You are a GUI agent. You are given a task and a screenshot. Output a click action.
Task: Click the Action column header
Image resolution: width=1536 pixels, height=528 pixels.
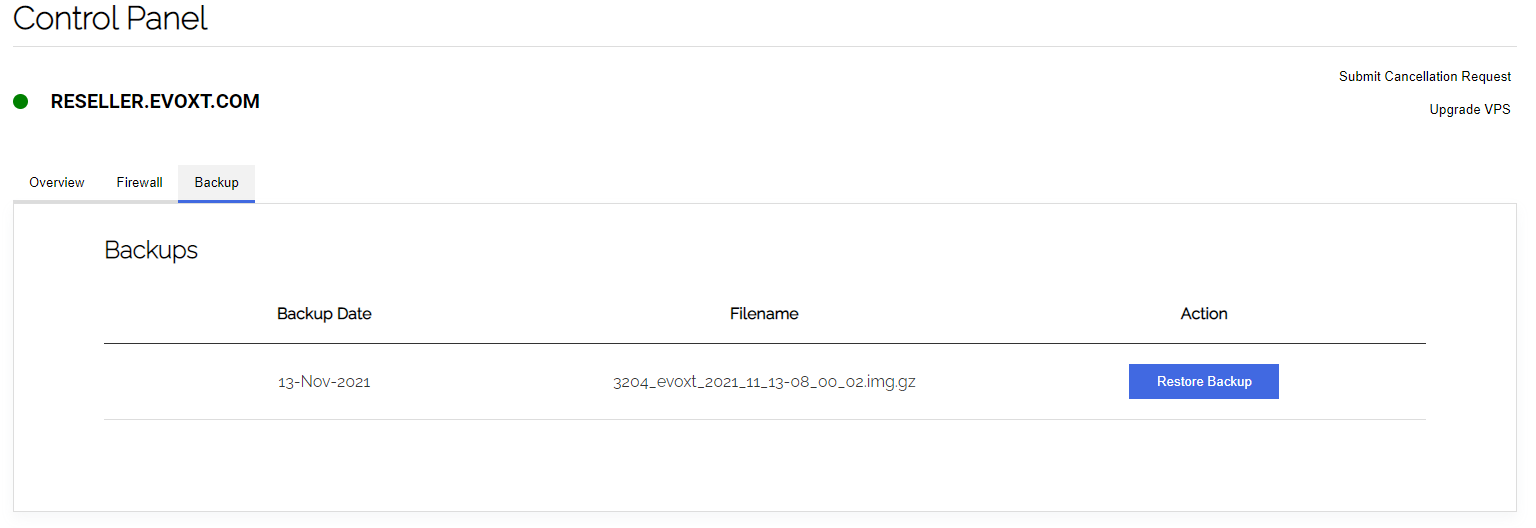[x=1203, y=314]
